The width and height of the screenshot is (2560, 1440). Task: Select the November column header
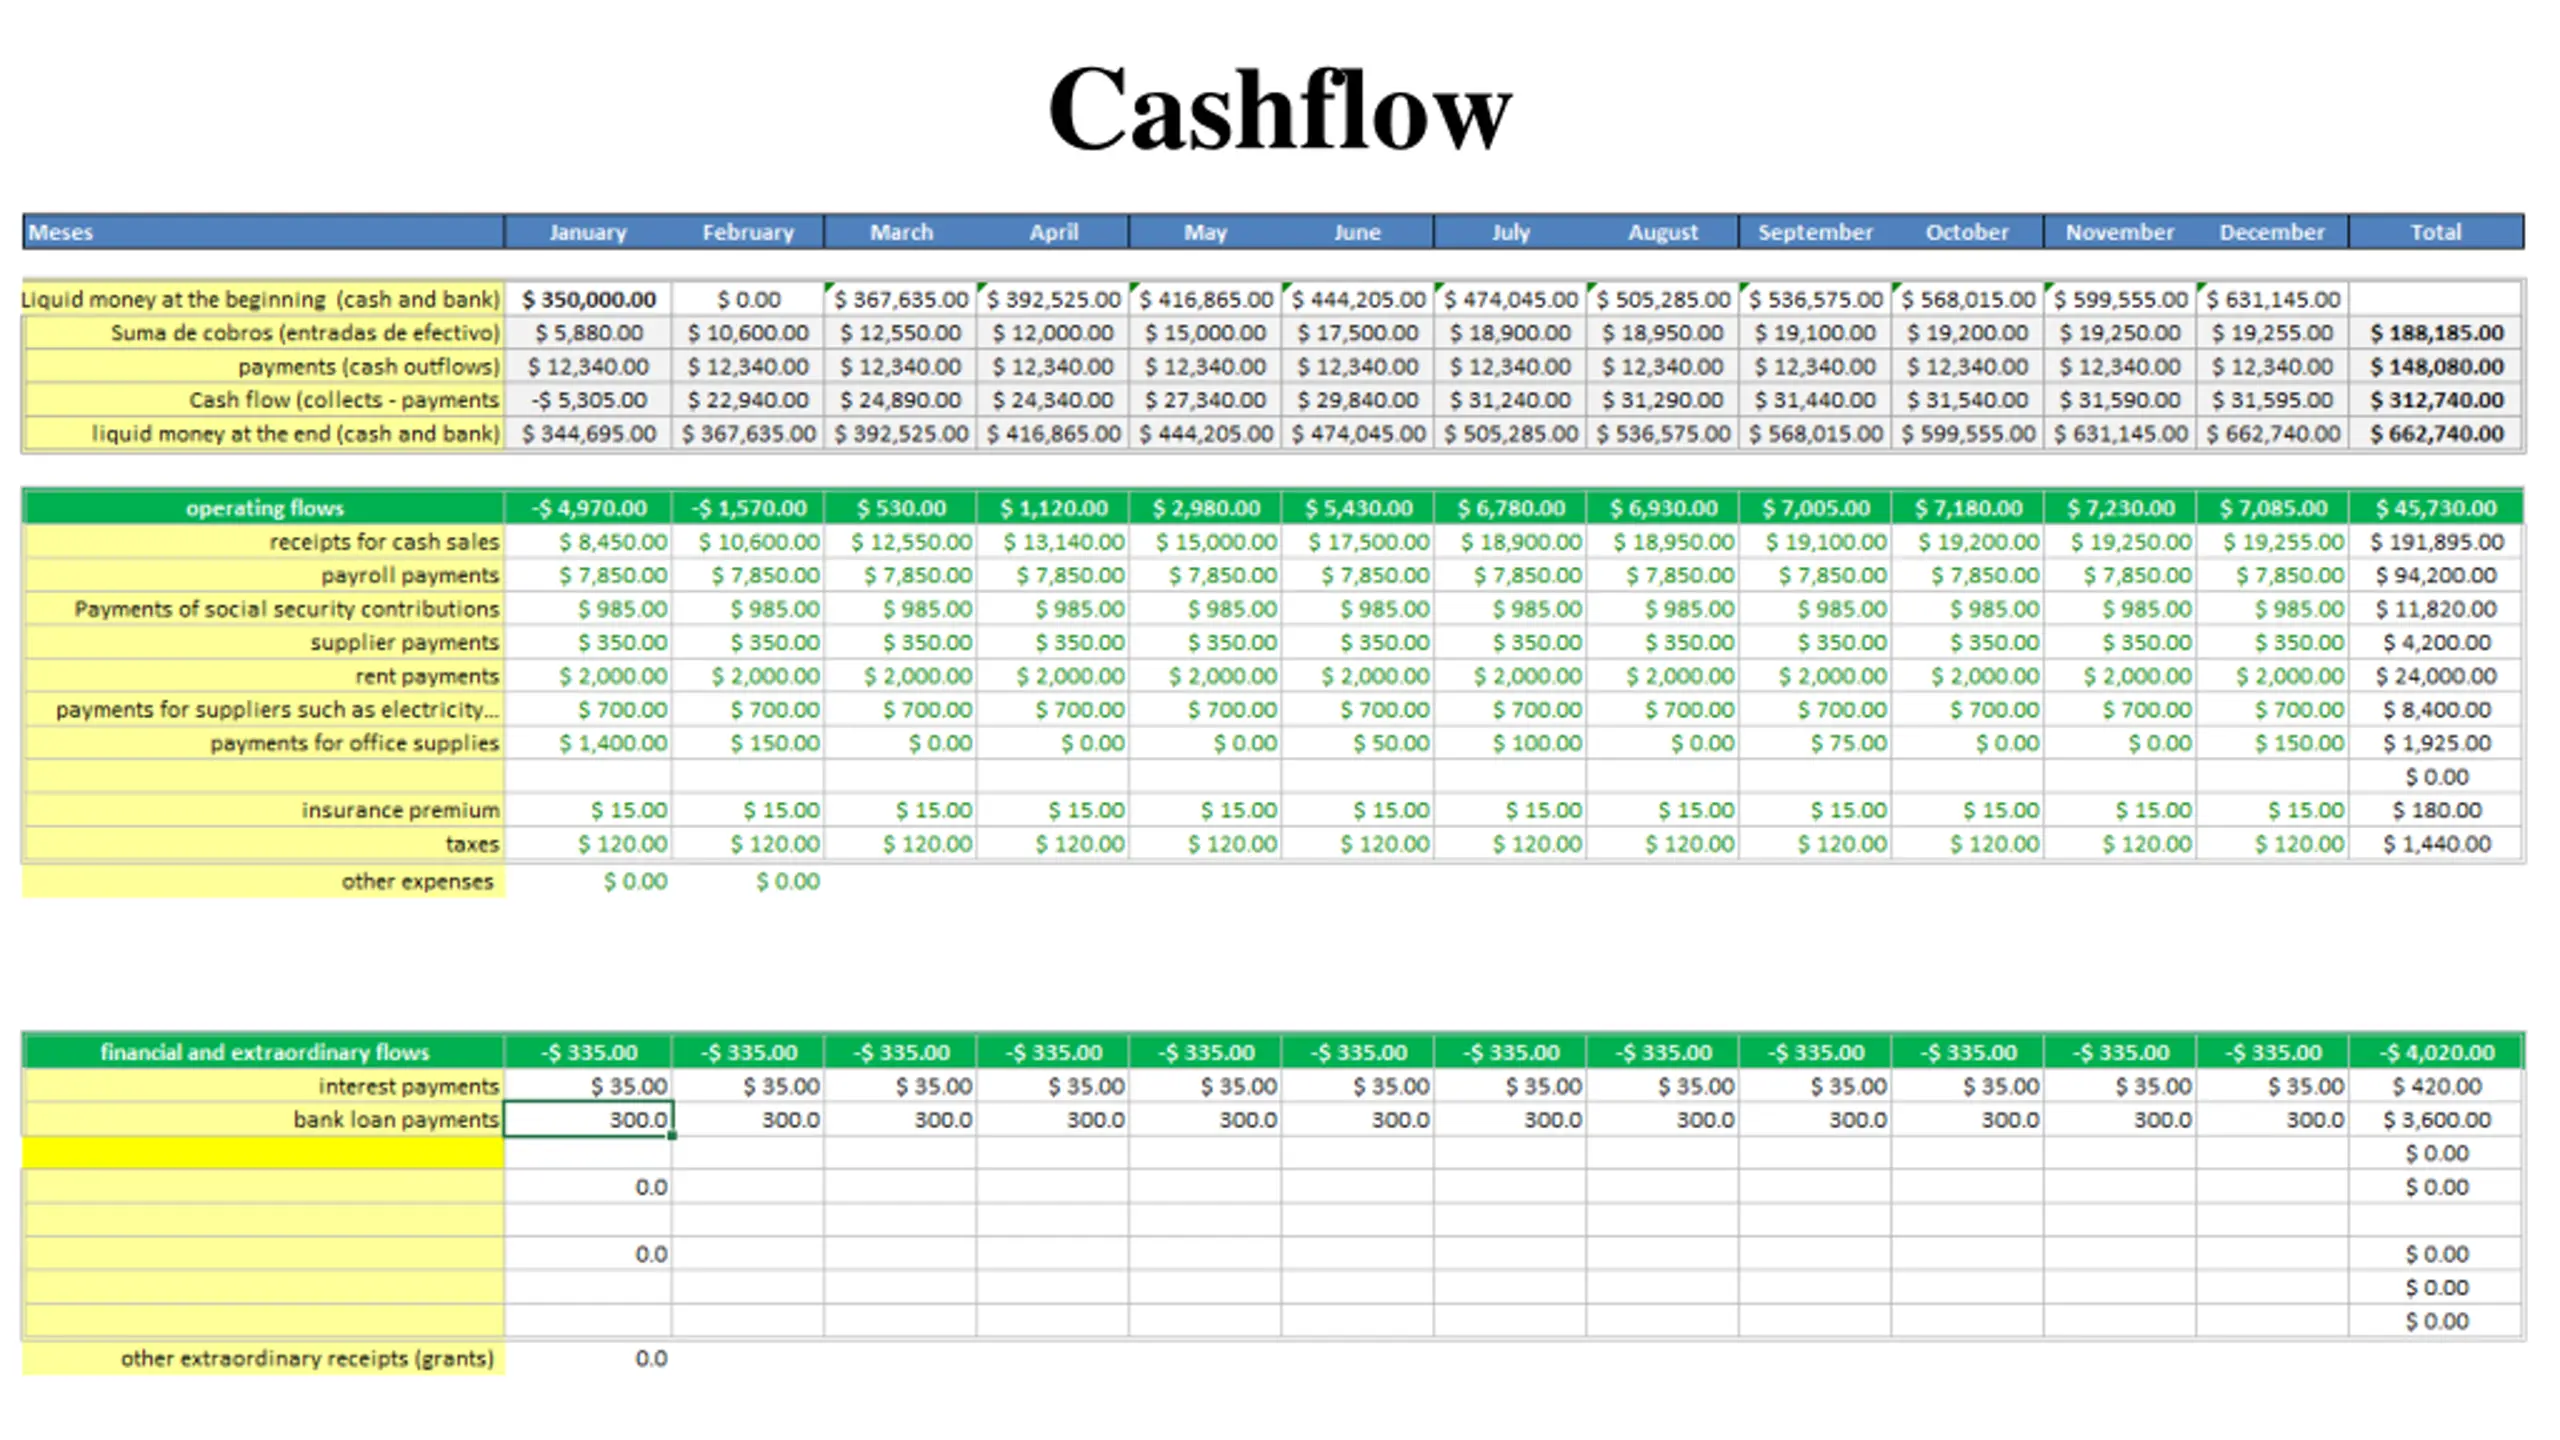pos(2120,232)
